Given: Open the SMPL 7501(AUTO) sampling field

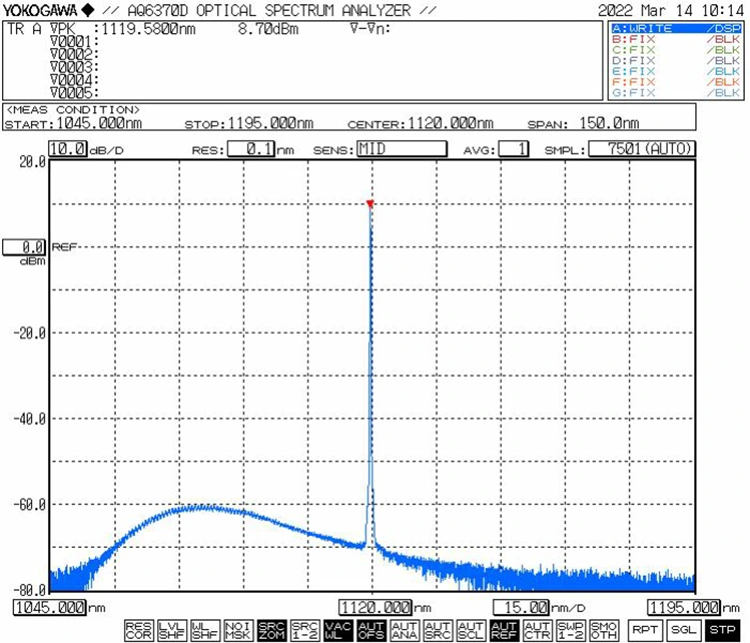Looking at the screenshot, I should coord(641,149).
